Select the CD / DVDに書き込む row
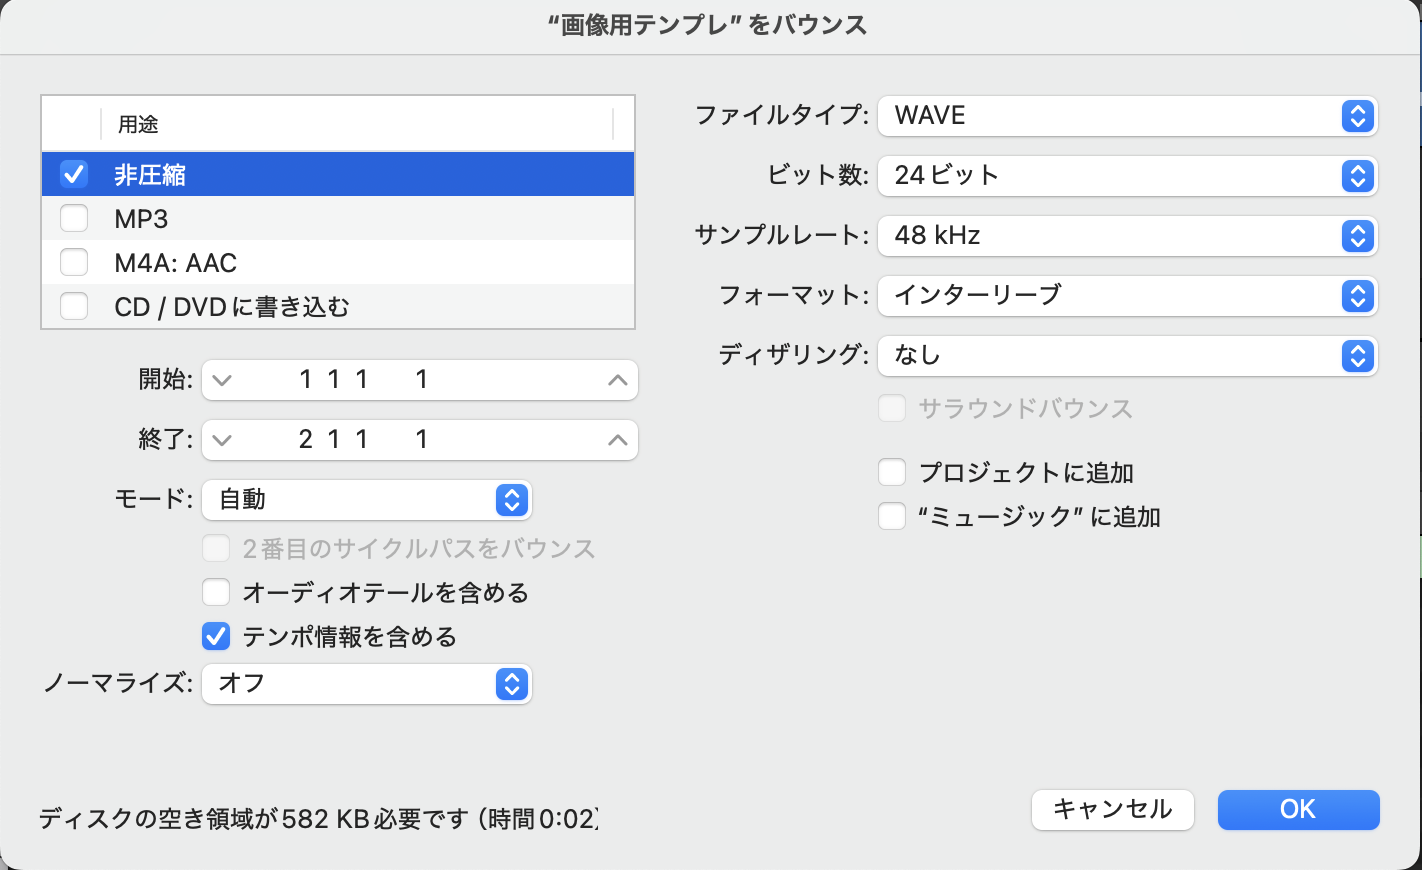1422x870 pixels. coord(338,306)
